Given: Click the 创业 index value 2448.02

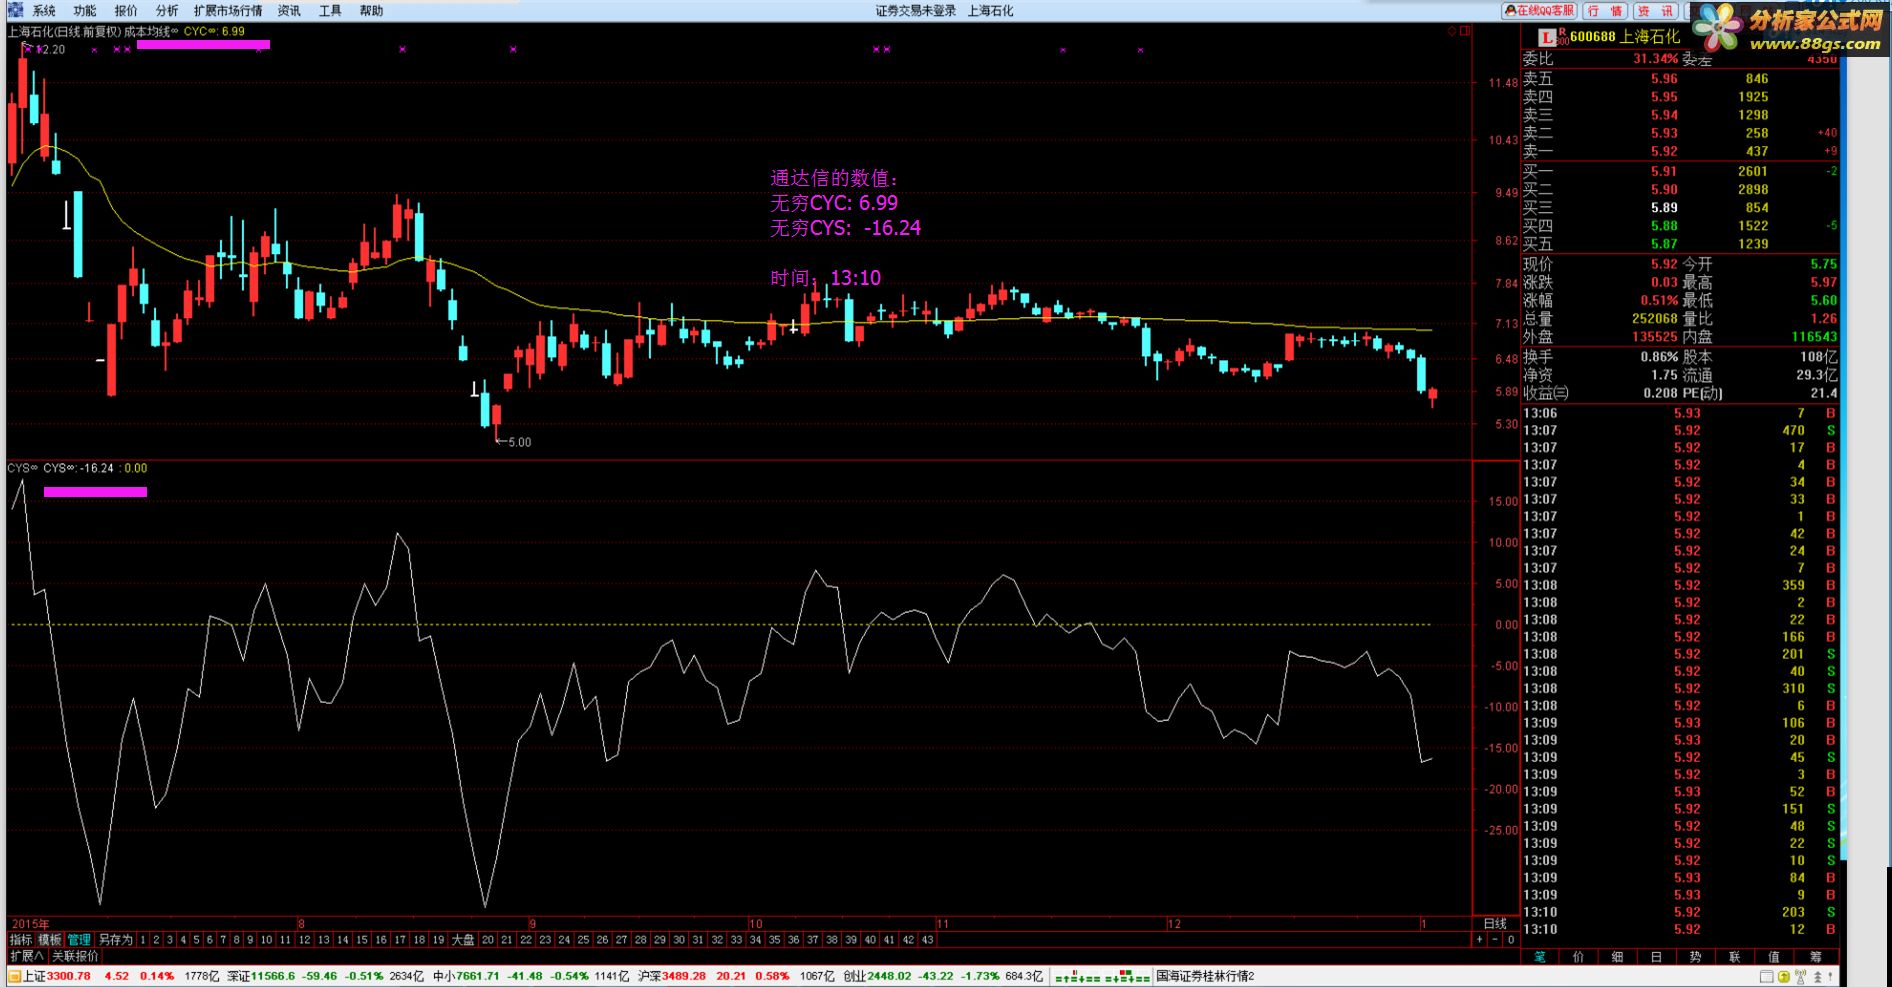Looking at the screenshot, I should pyautogui.click(x=889, y=976).
